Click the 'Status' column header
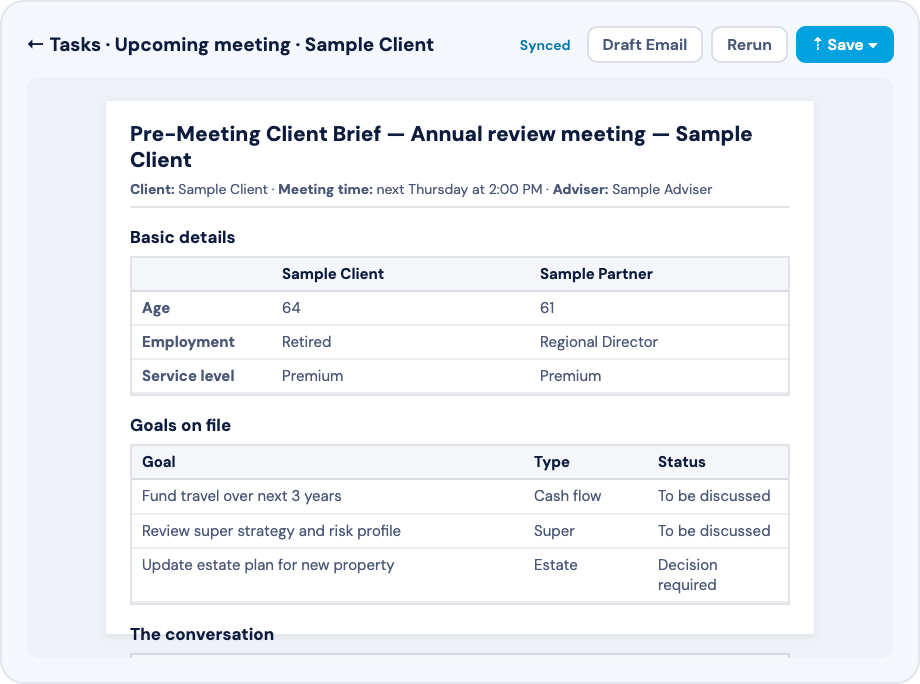The width and height of the screenshot is (920, 684). 681,462
